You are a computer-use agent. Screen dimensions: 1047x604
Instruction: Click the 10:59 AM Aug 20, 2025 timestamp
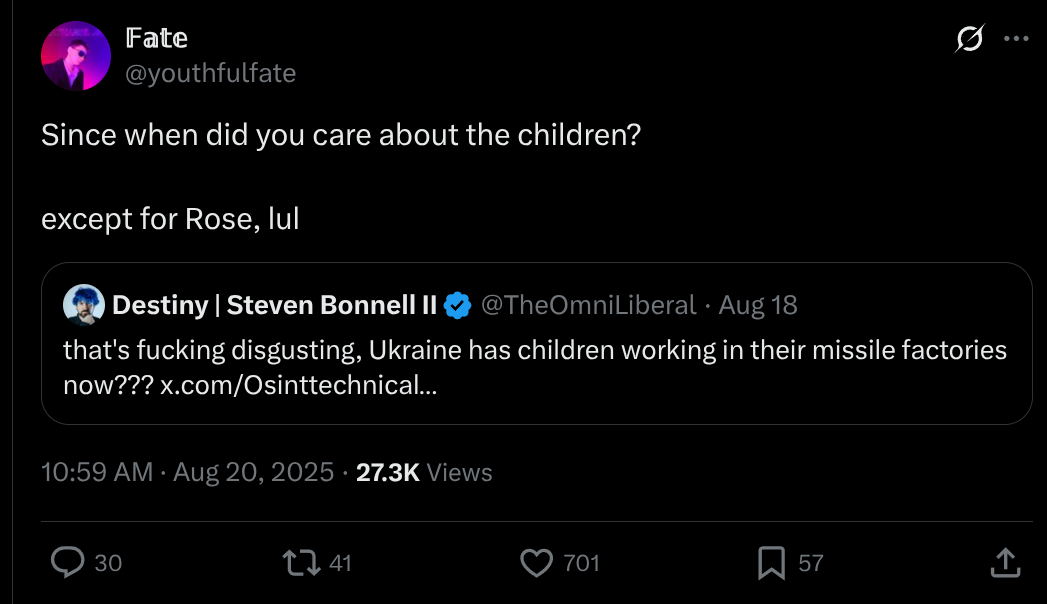tap(188, 473)
